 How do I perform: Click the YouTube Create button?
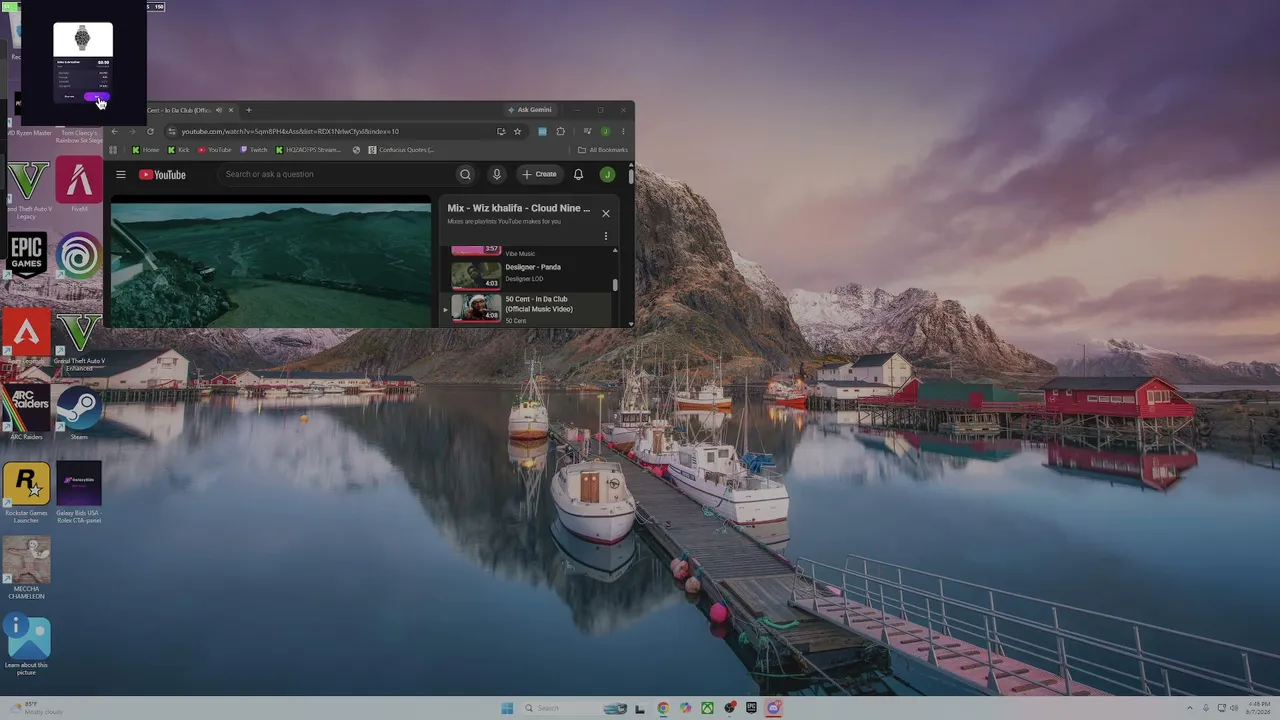pos(539,174)
